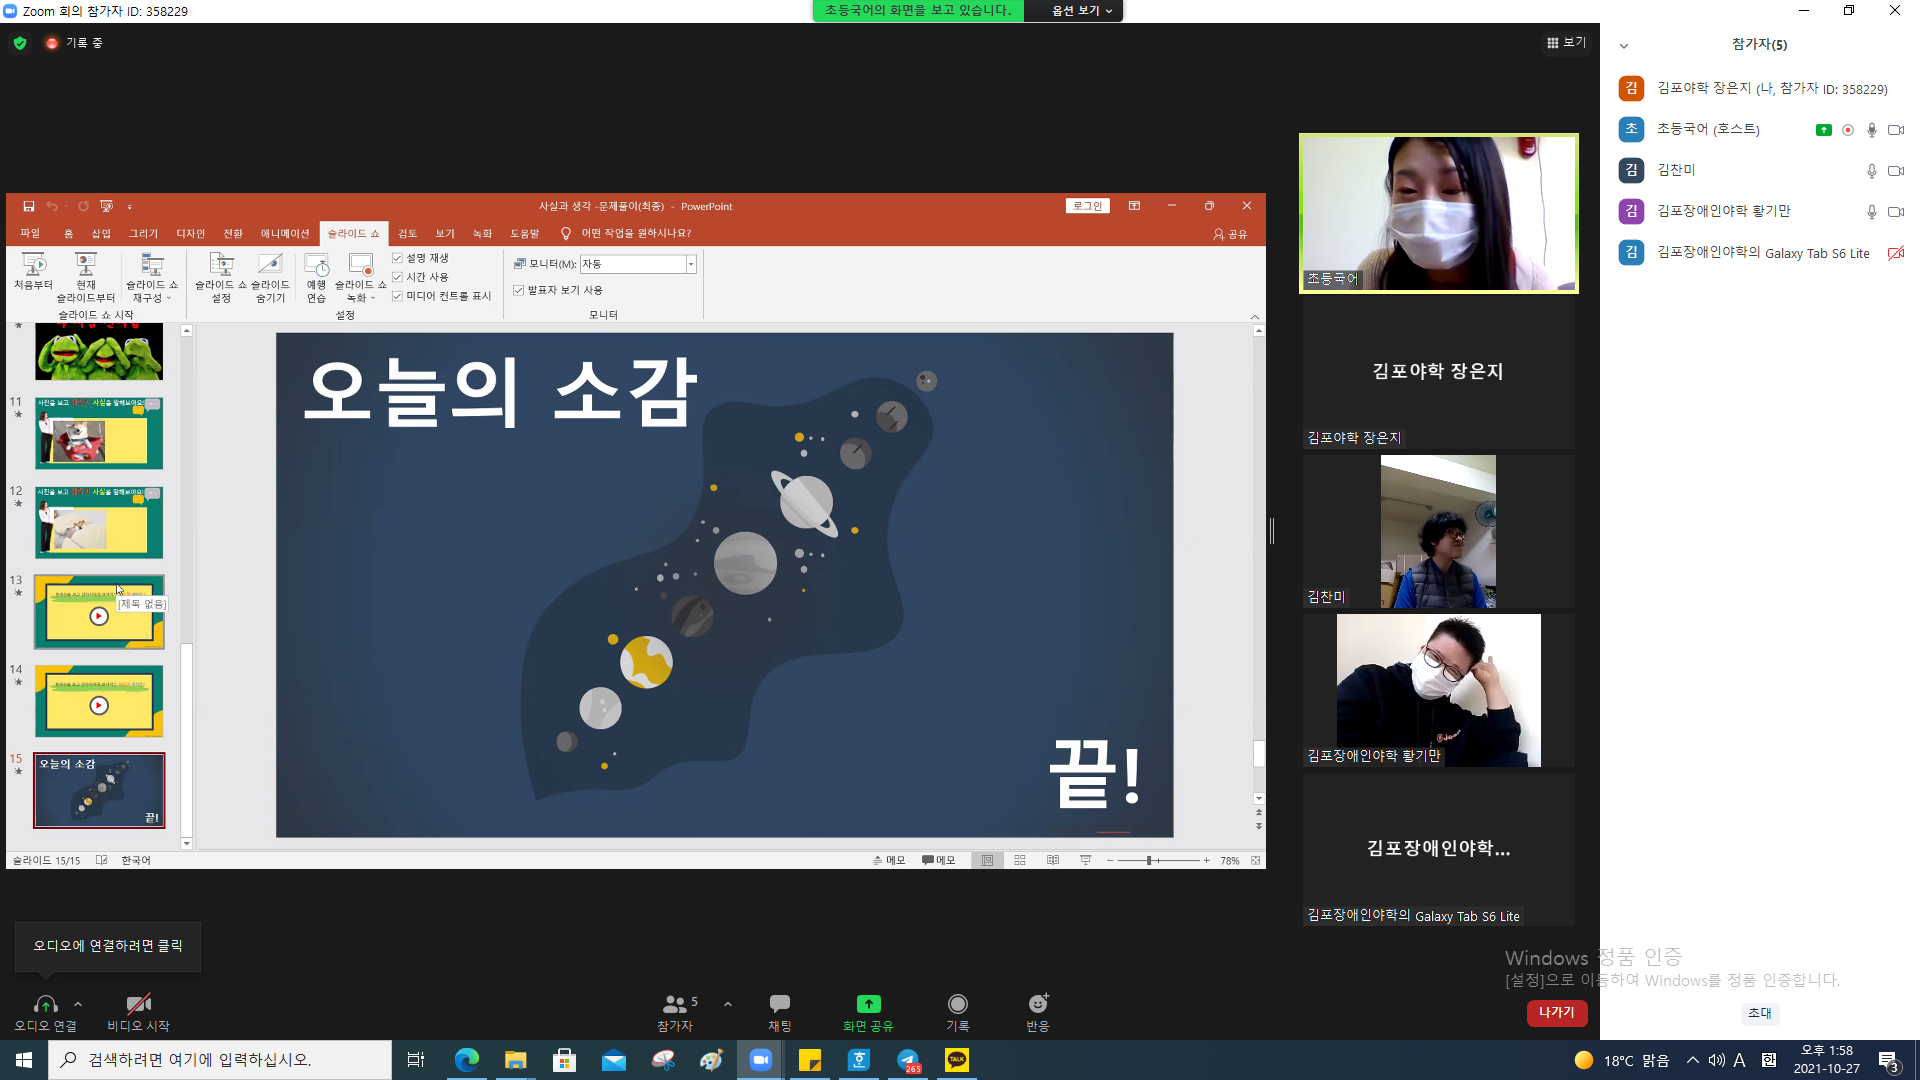
Task: Toggle the play narrations checkbox
Action: point(398,258)
